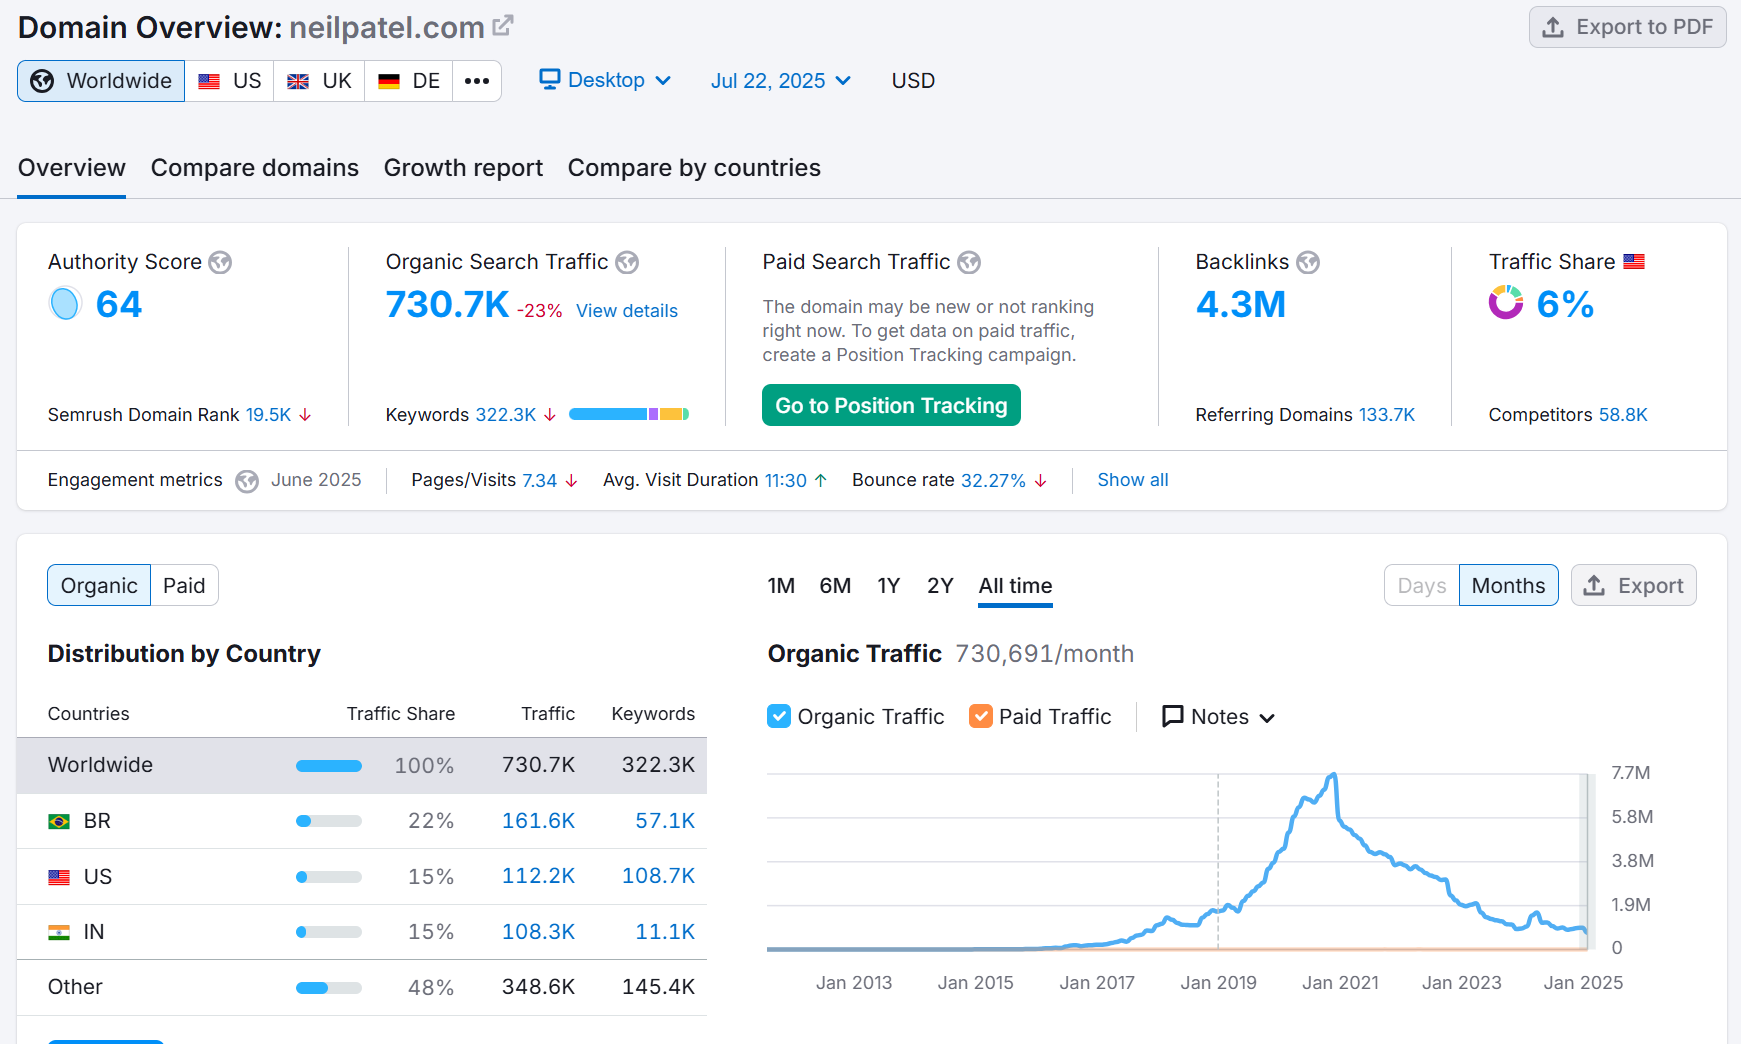Open the Compare by countries tab
1741x1044 pixels.
point(694,168)
